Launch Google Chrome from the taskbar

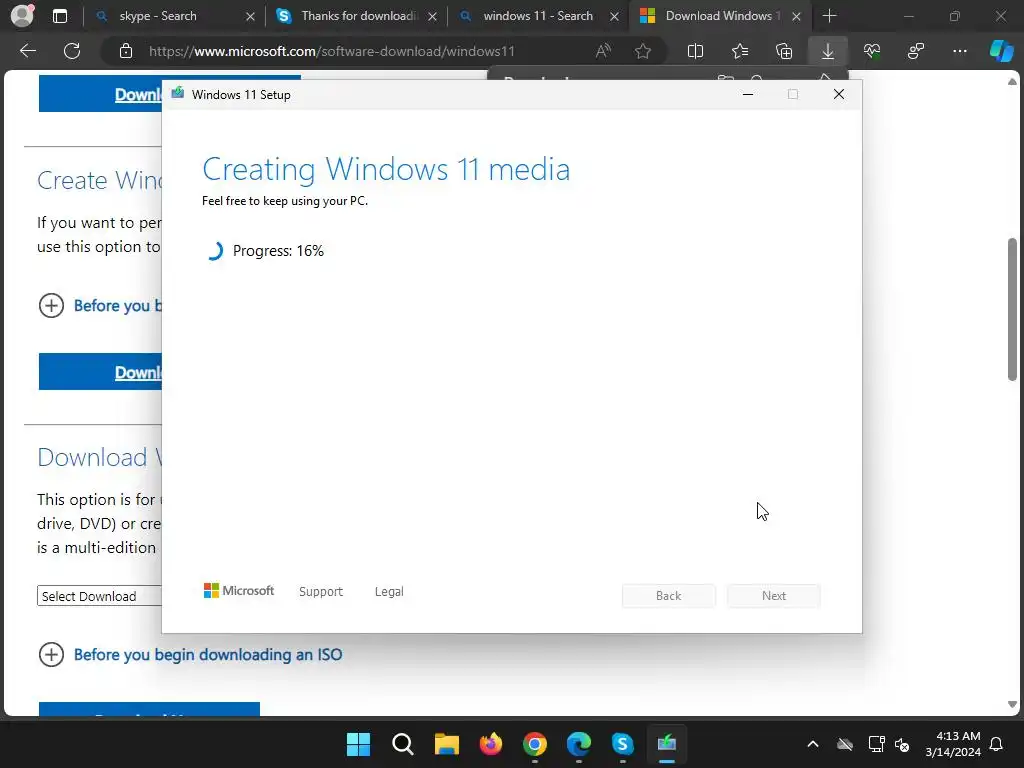coord(534,744)
